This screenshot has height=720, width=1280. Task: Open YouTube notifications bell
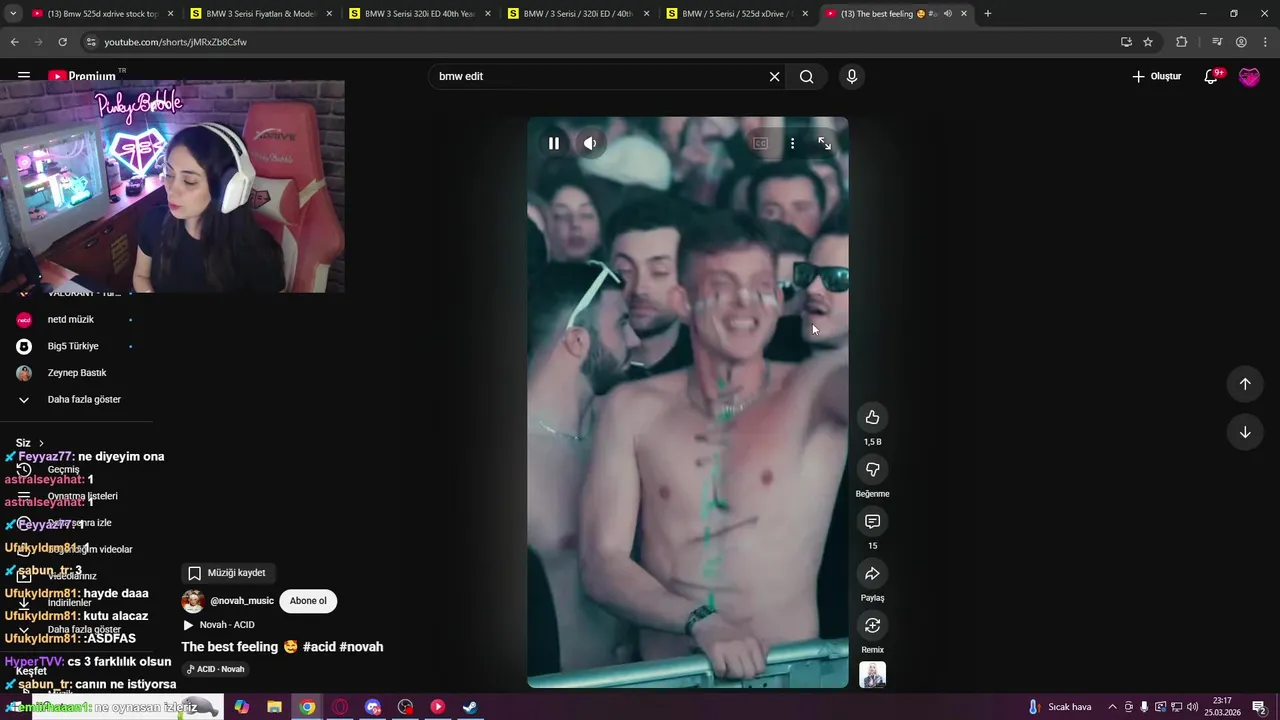click(1211, 76)
